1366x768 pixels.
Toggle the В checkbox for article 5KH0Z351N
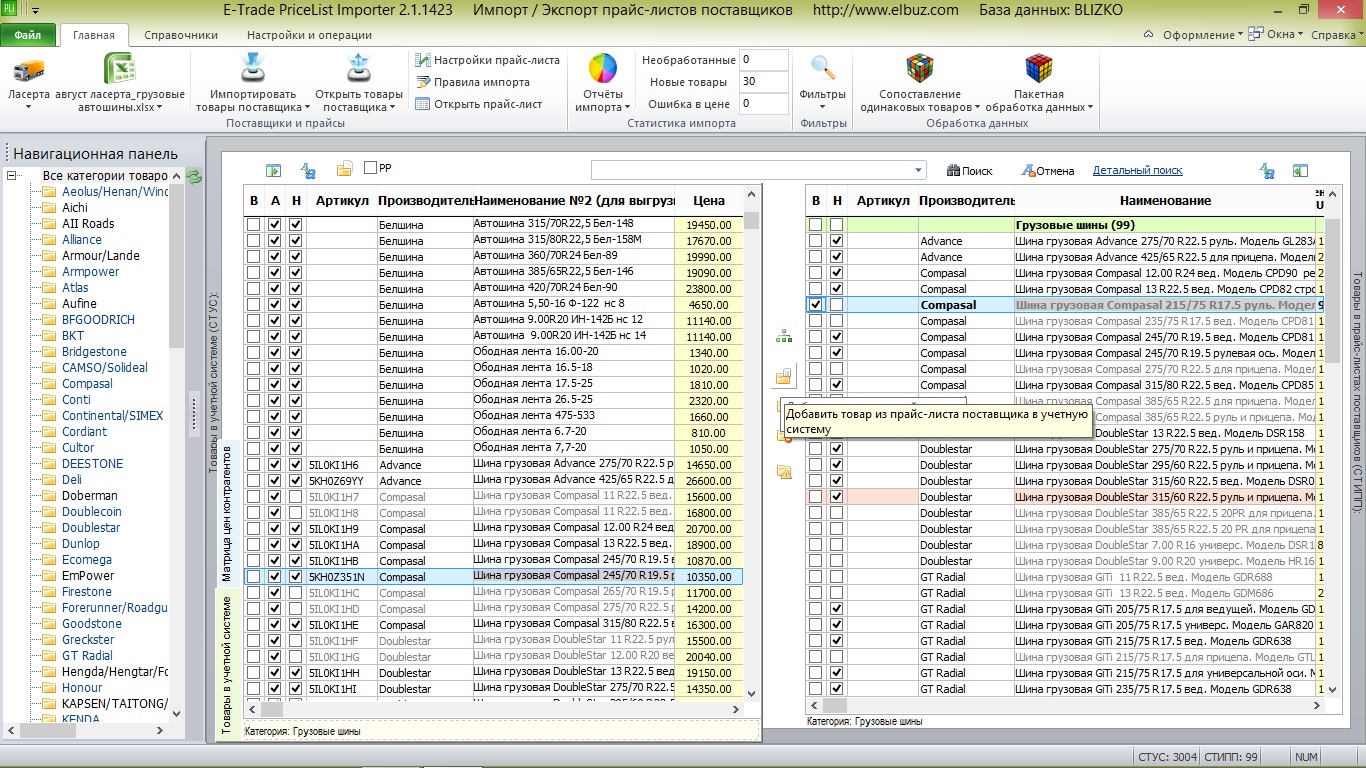pos(254,577)
